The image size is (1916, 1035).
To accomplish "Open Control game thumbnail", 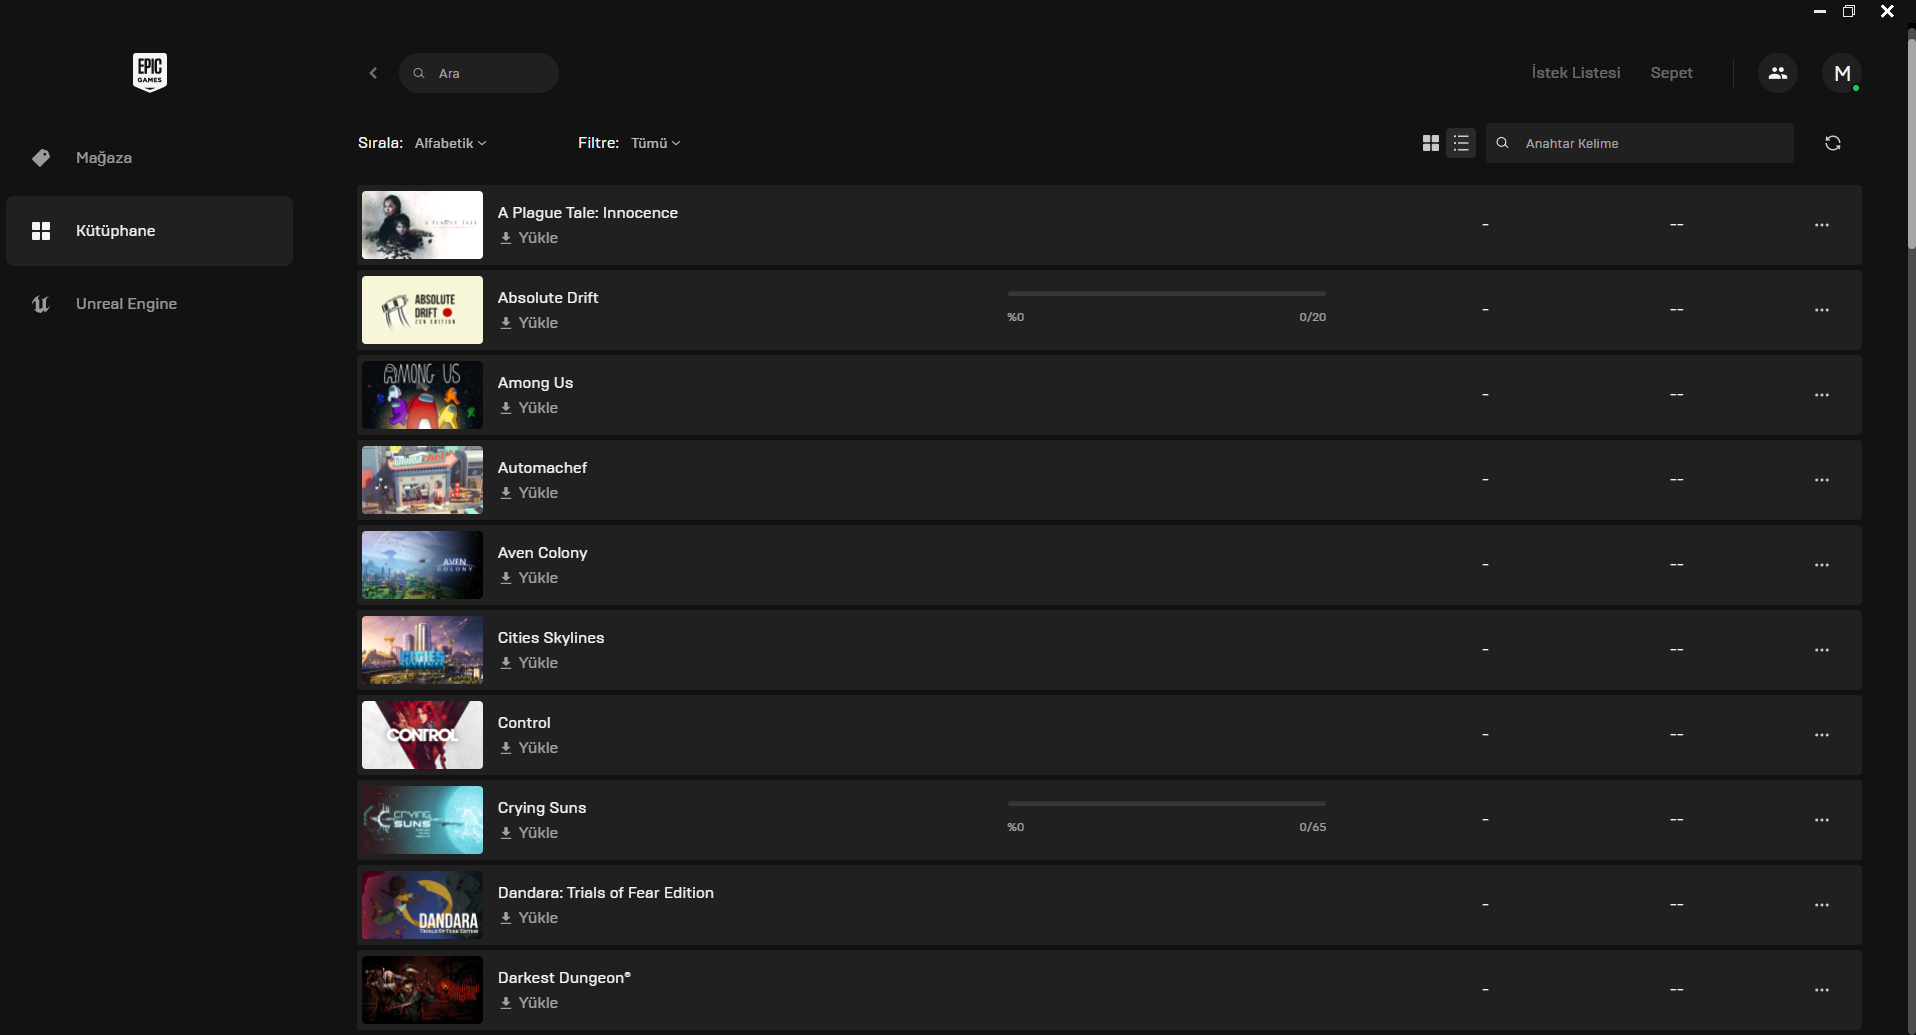I will tap(422, 735).
